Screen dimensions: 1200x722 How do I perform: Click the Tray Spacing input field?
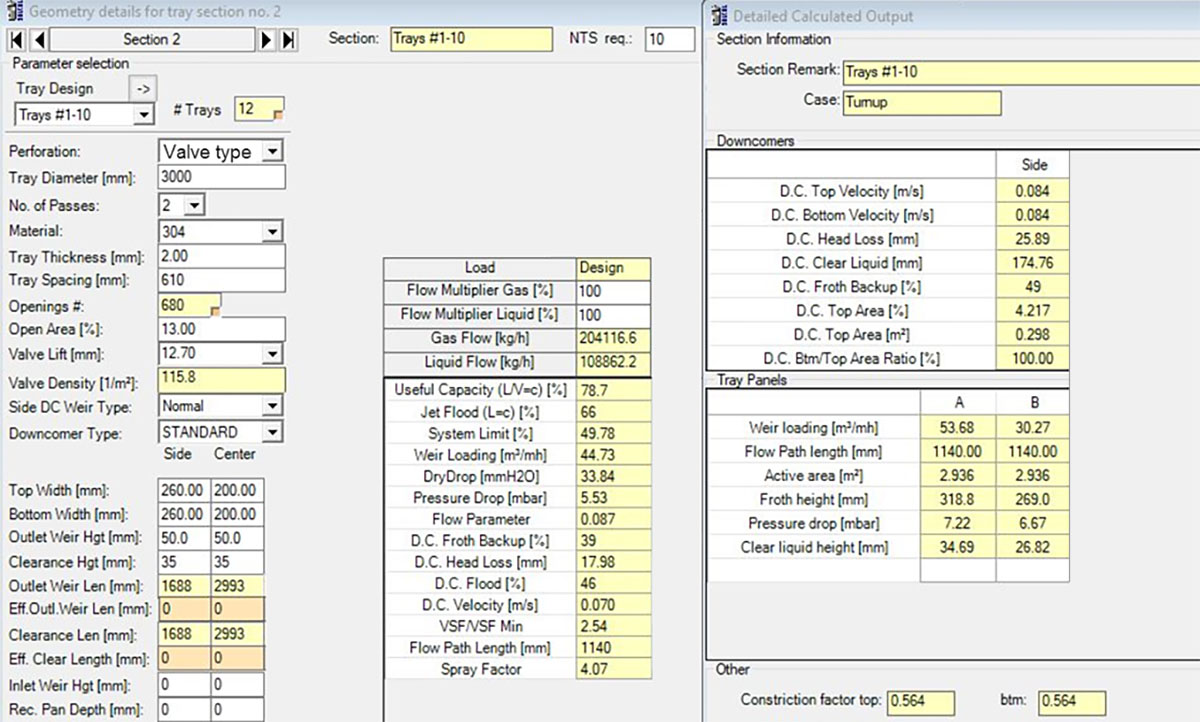222,281
